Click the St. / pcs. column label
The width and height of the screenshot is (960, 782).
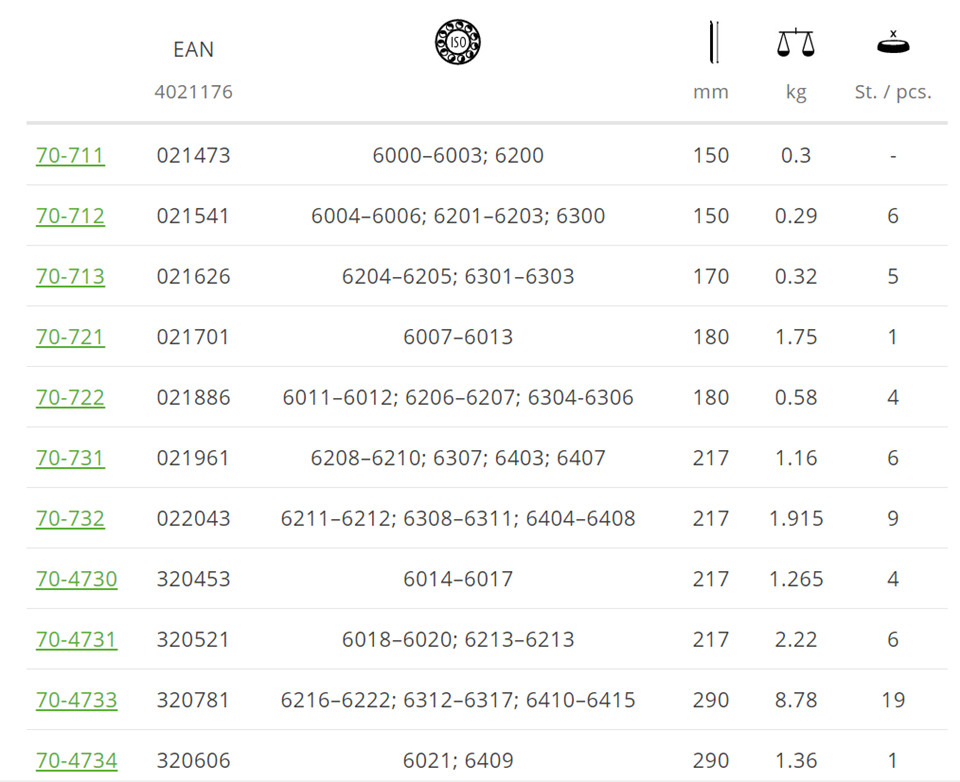(893, 92)
